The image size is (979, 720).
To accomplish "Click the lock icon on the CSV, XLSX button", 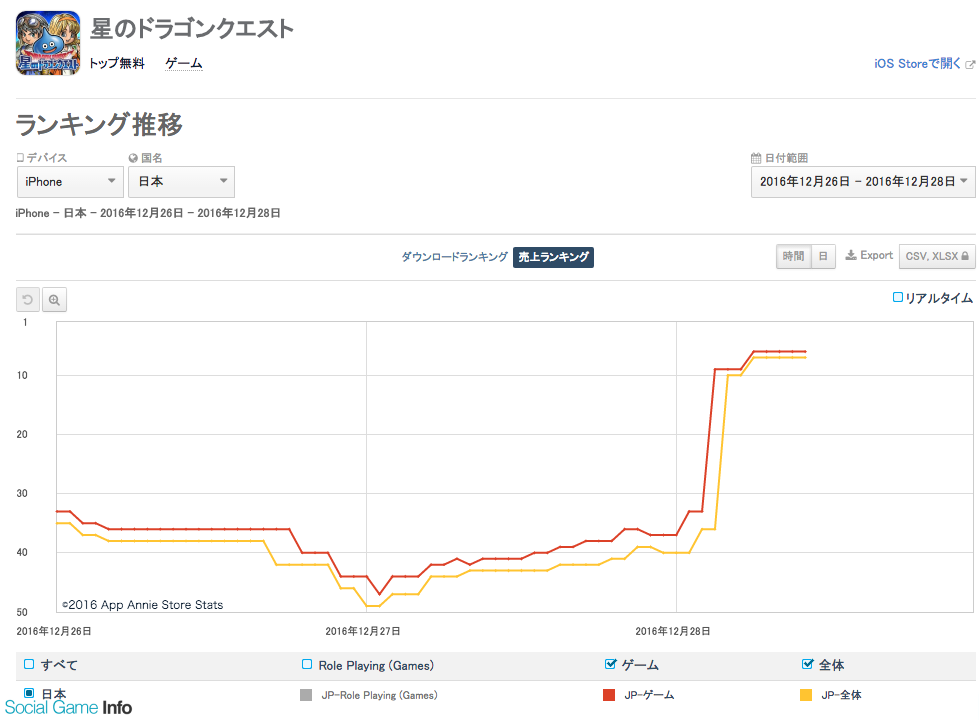I will (965, 256).
